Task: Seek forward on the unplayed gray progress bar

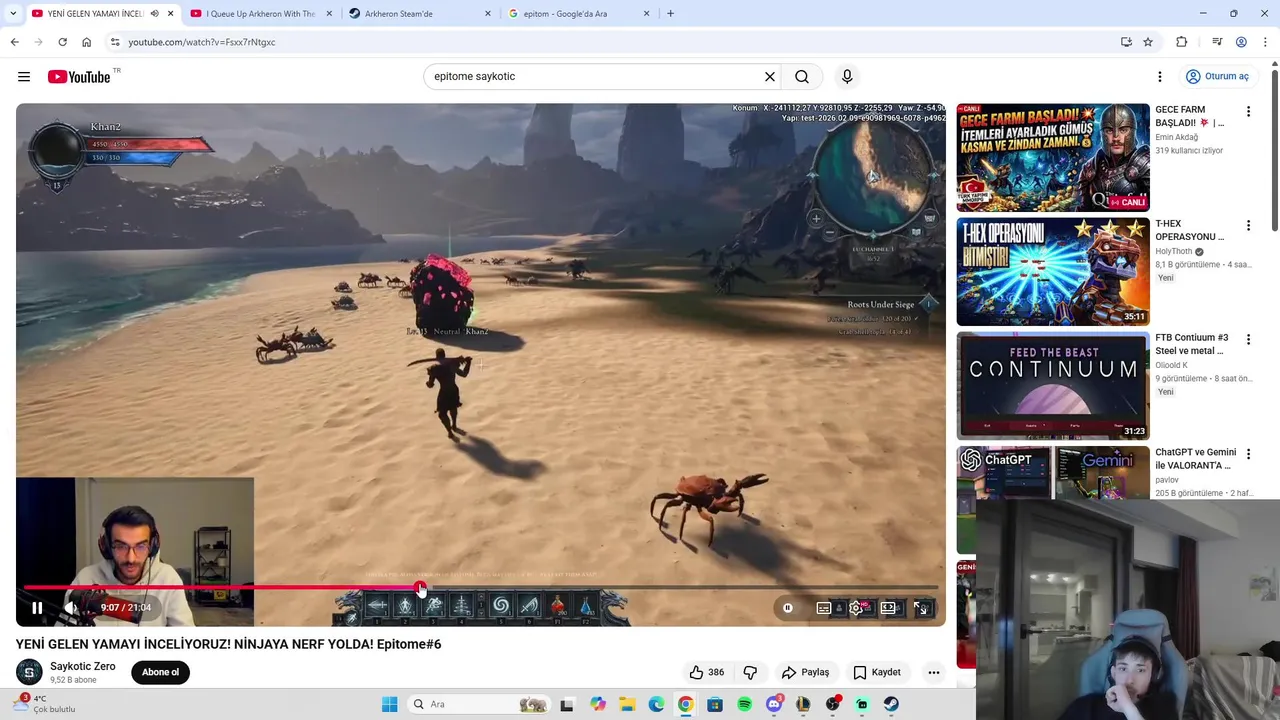Action: (x=680, y=588)
